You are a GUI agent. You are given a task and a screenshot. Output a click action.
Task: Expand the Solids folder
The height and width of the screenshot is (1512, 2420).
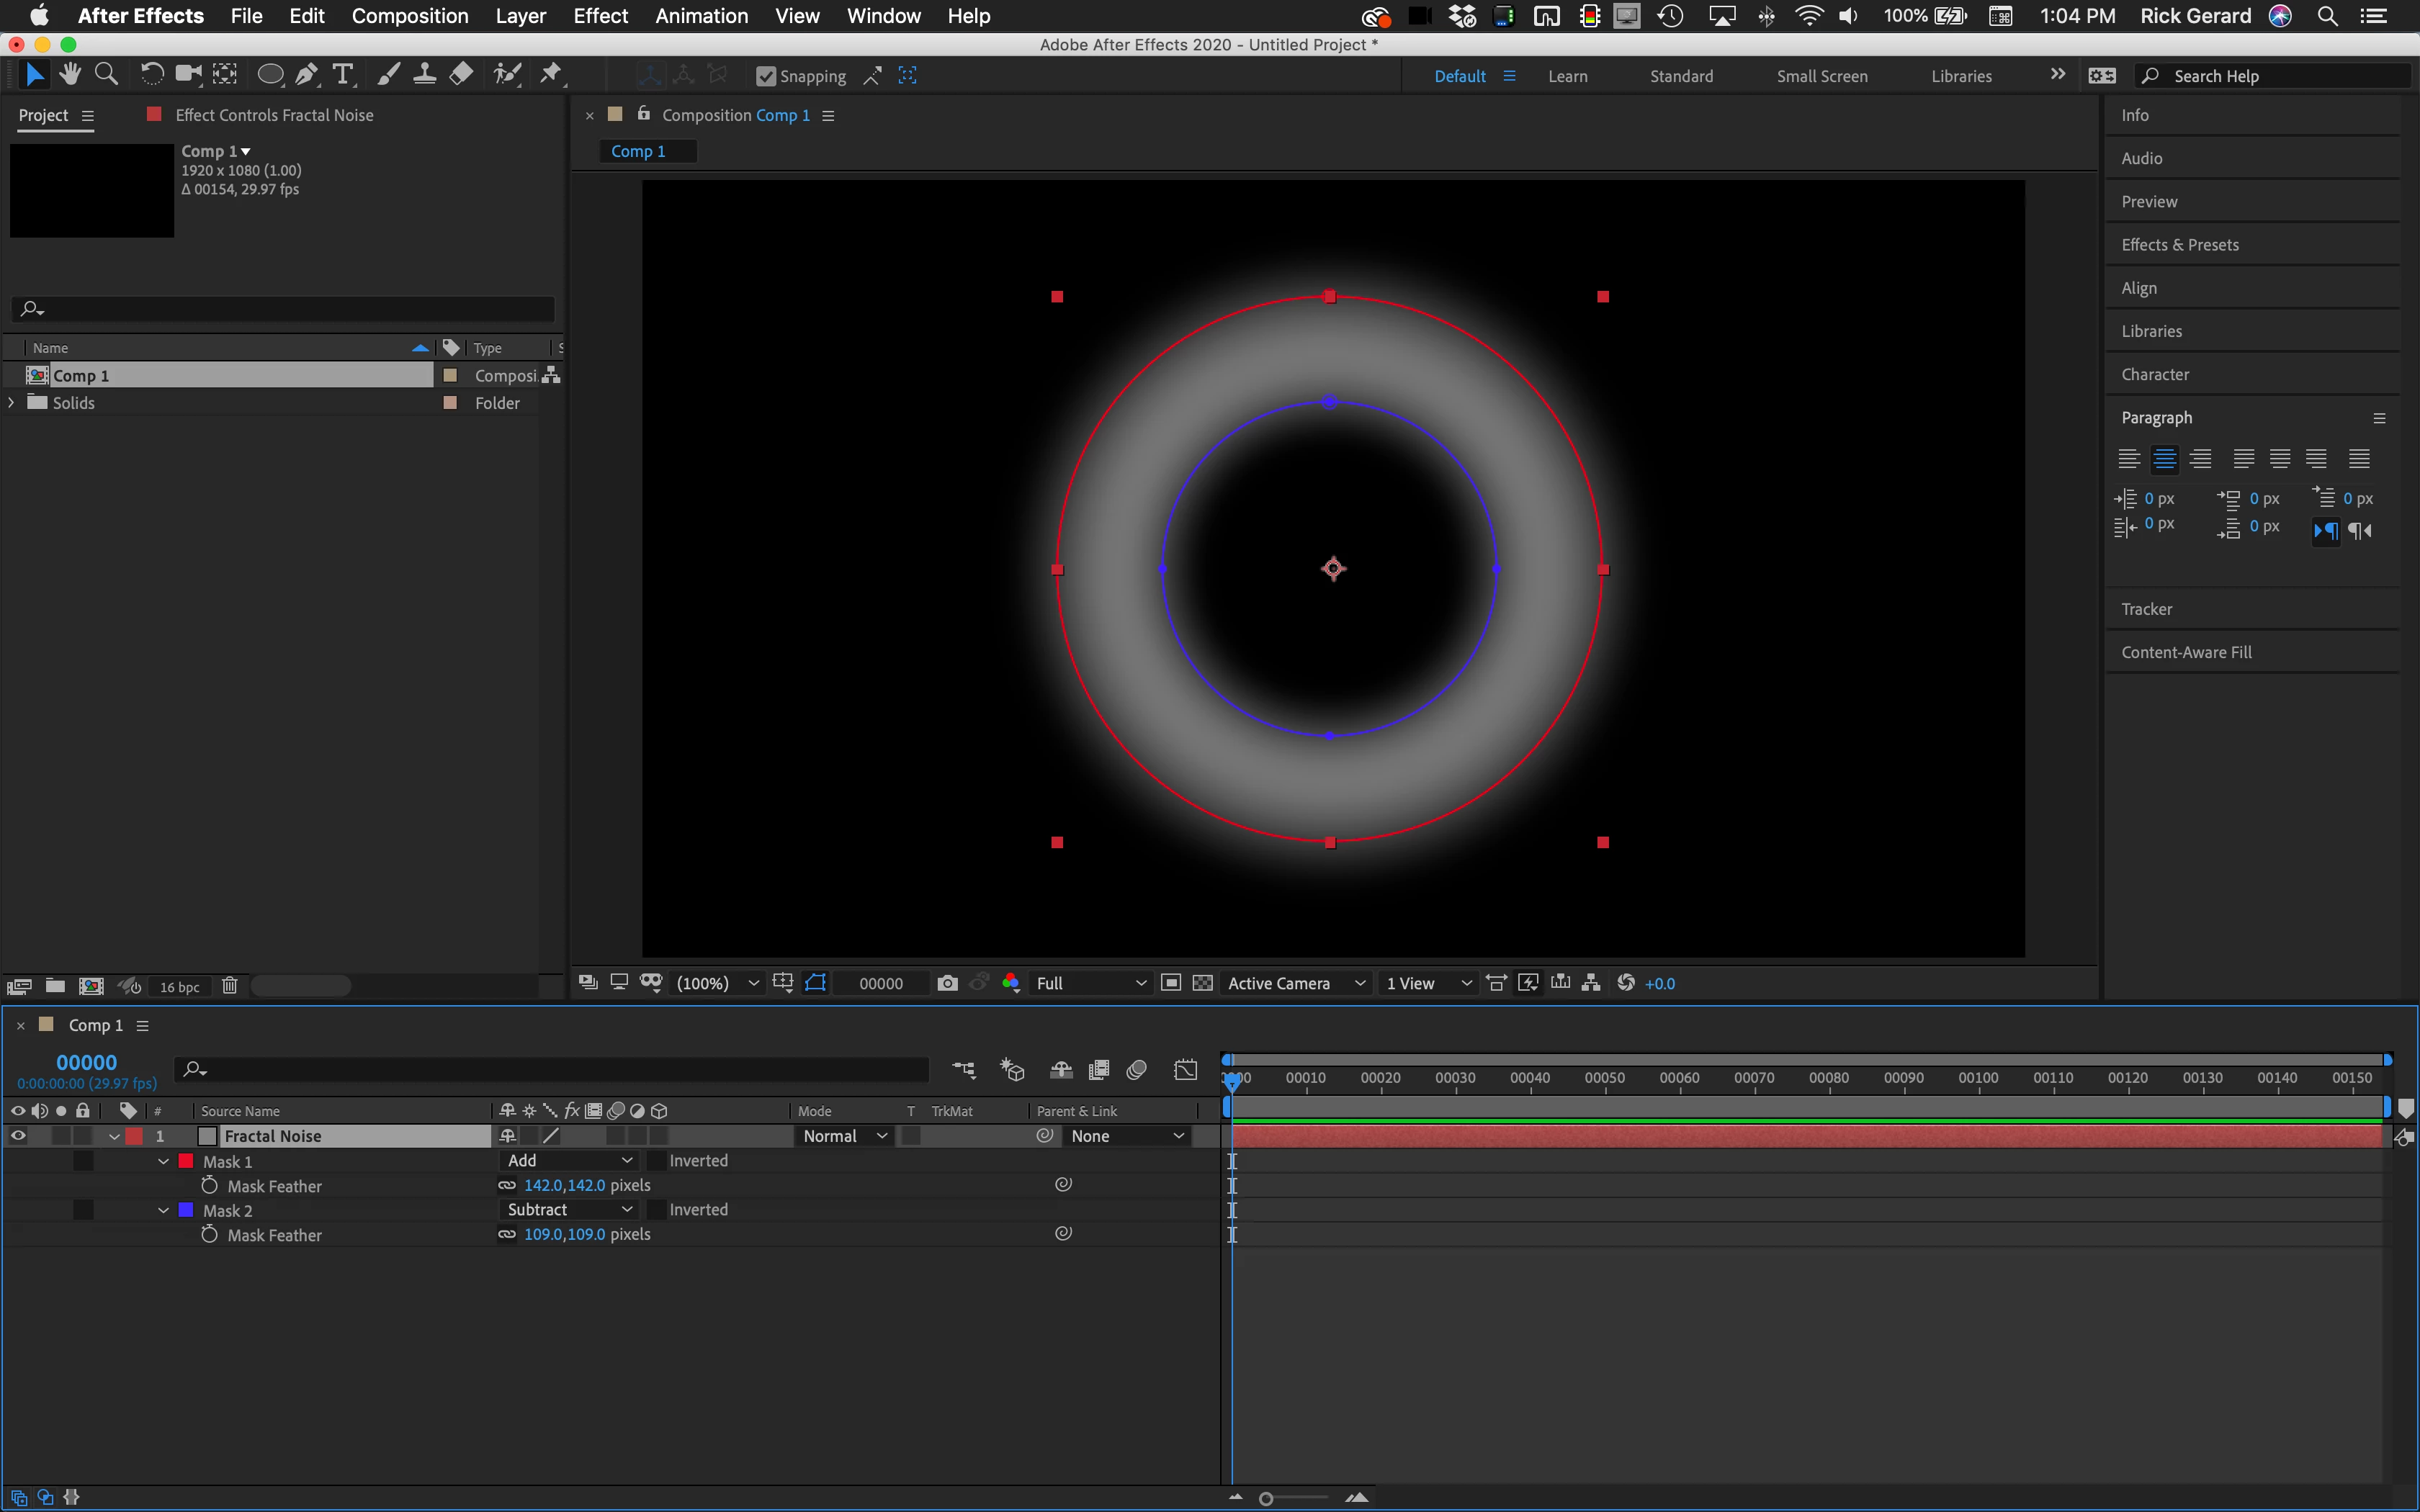point(12,403)
